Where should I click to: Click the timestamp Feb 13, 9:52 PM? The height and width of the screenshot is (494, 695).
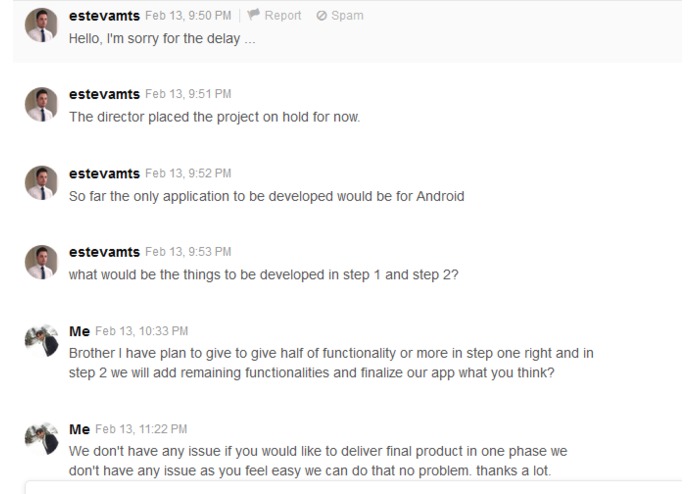[x=188, y=173]
